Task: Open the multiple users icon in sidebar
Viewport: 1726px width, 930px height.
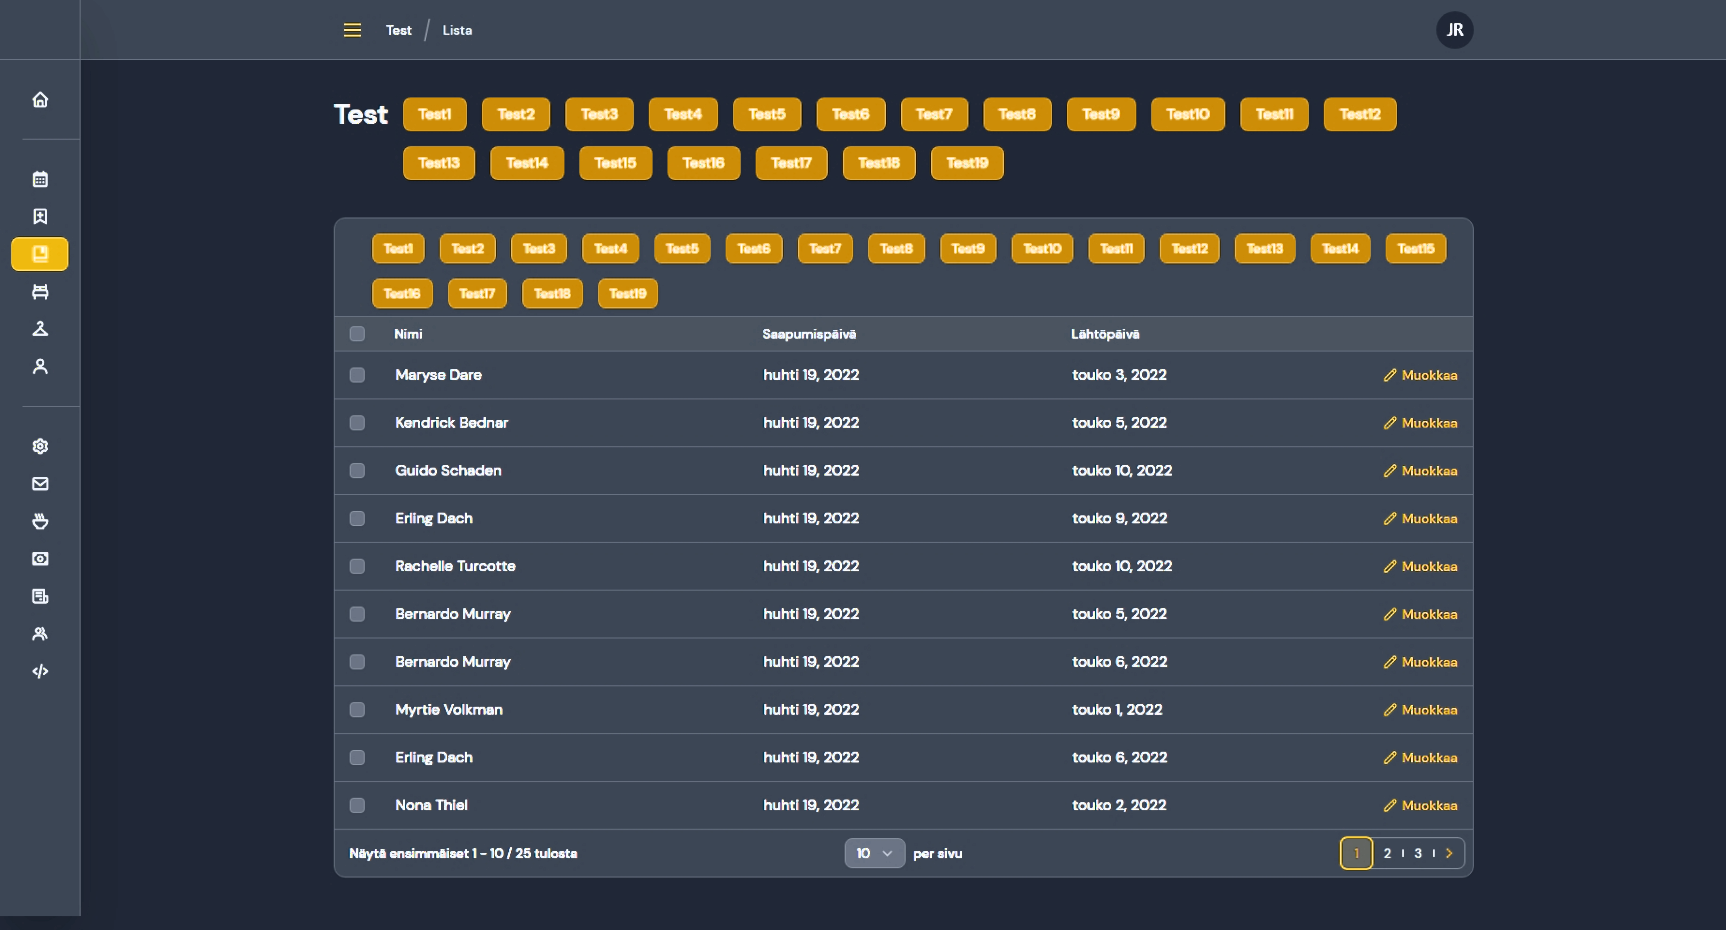Action: [x=40, y=634]
